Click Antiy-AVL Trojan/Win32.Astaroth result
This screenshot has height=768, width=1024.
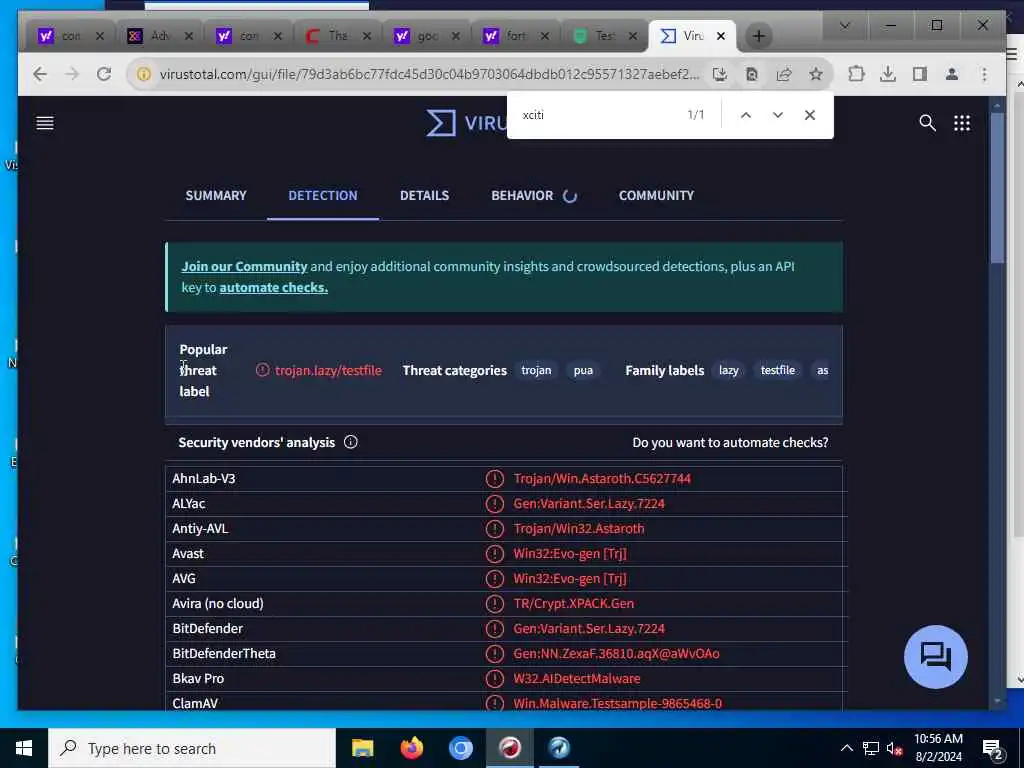[579, 528]
